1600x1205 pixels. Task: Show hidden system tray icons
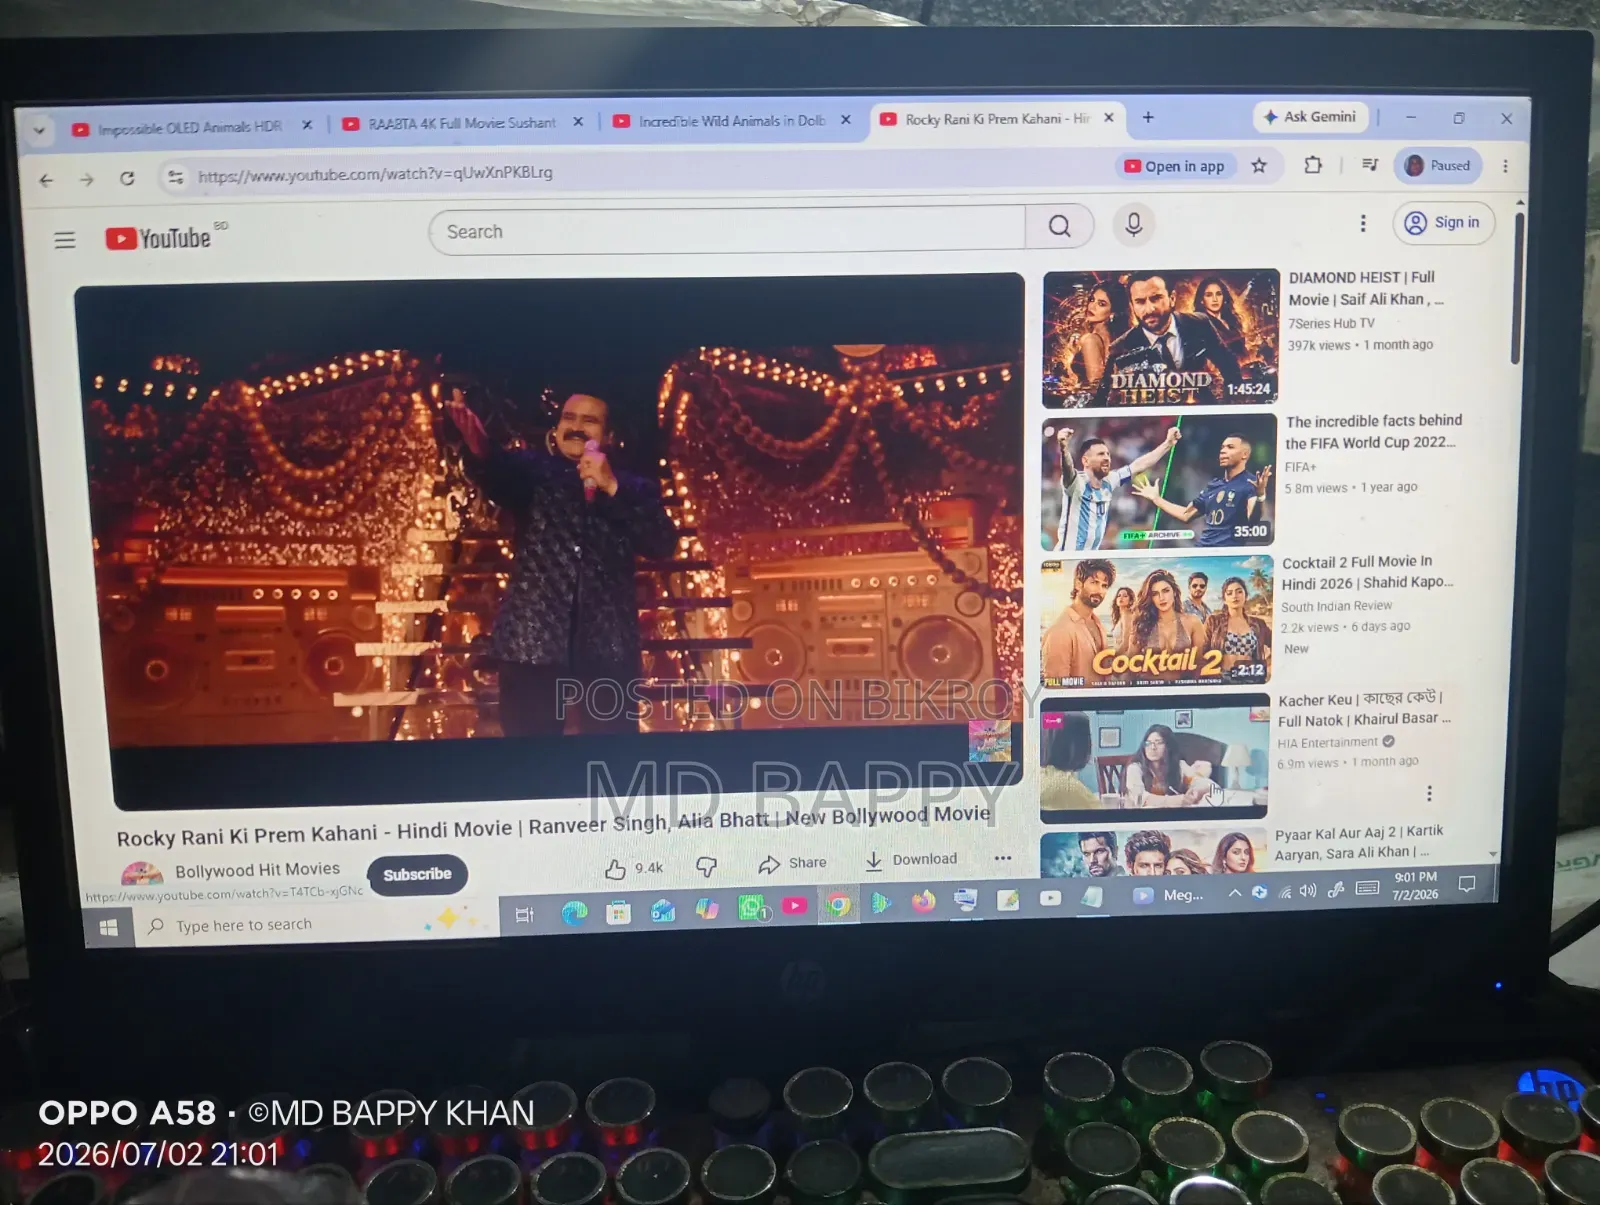1235,893
